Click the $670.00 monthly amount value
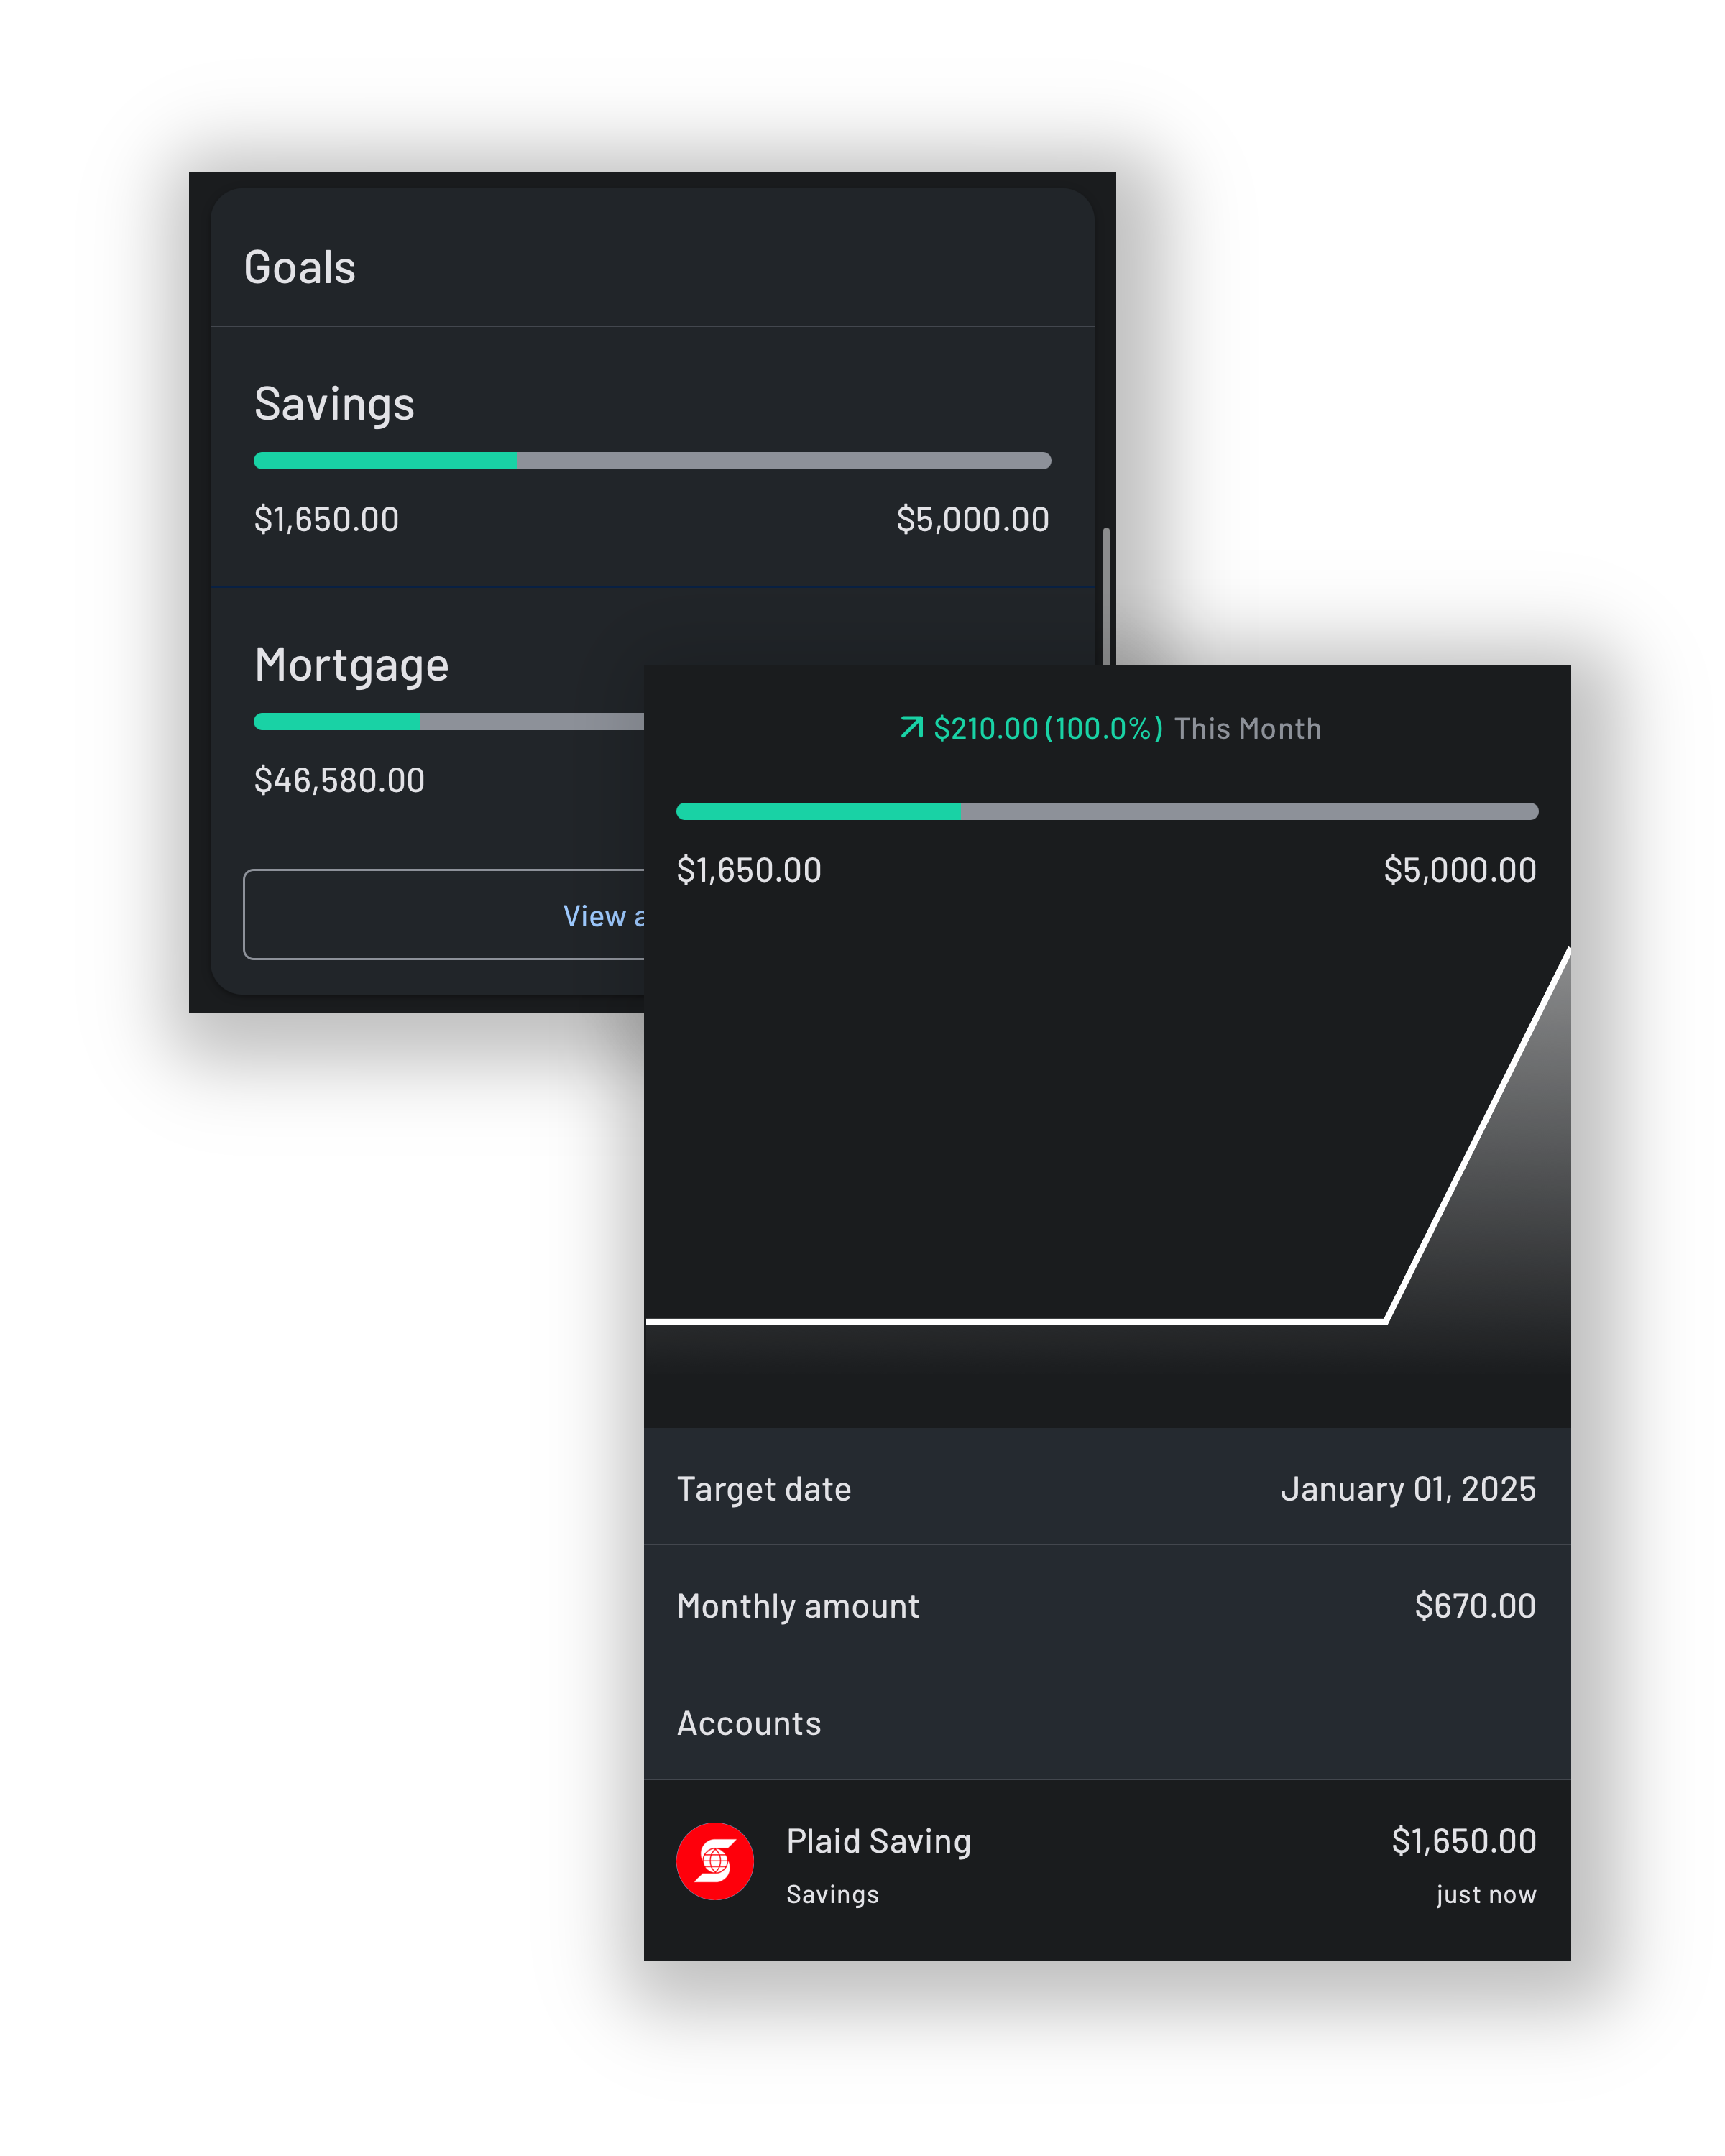 point(1474,1606)
